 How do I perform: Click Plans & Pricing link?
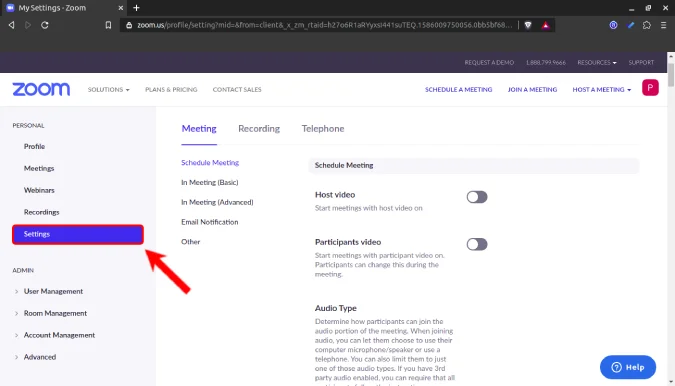click(x=171, y=90)
